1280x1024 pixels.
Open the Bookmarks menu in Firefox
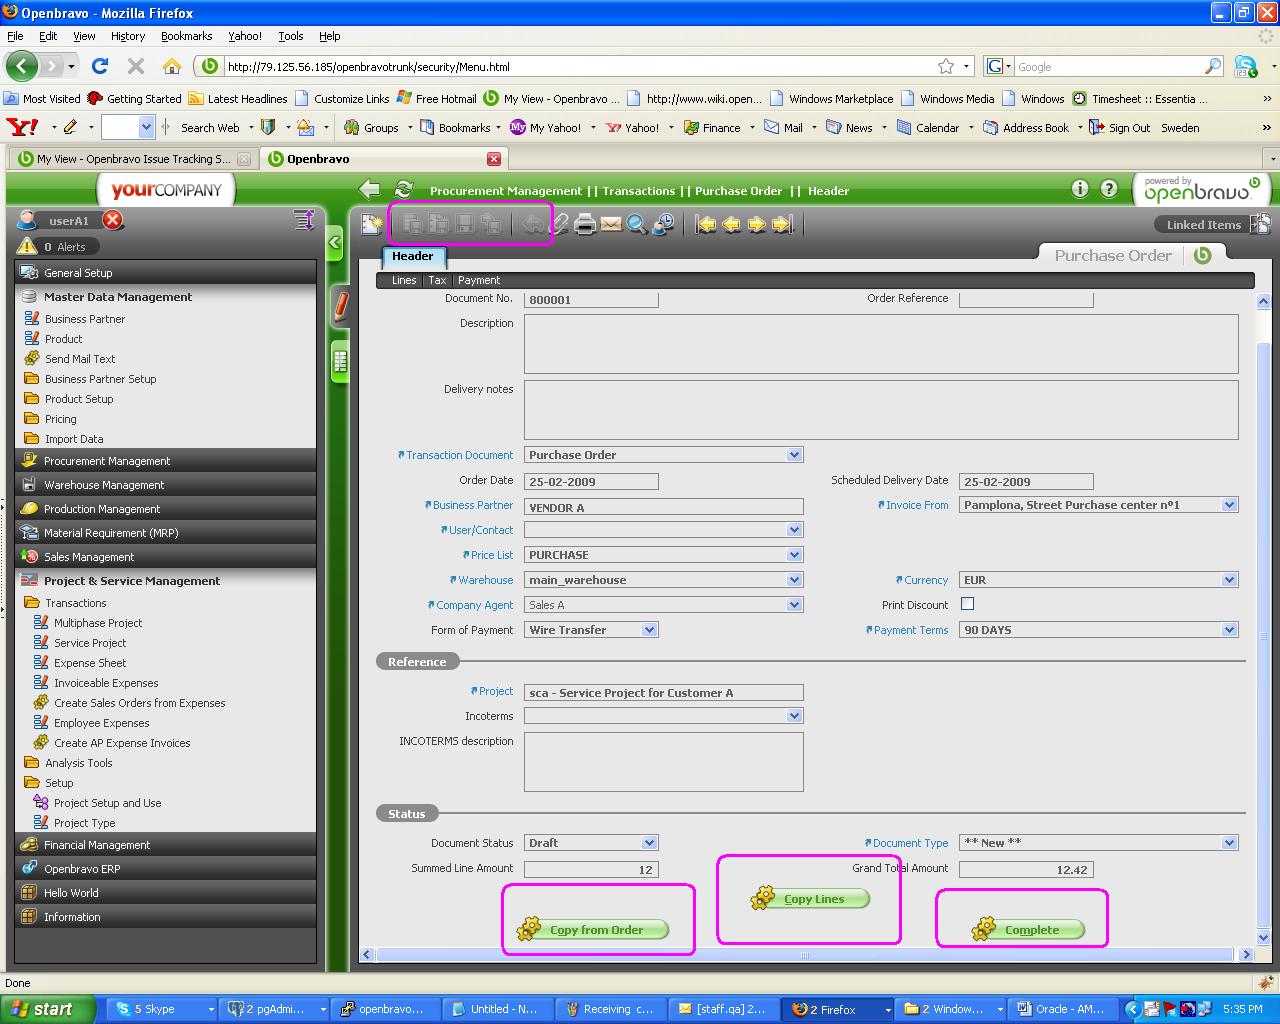(186, 36)
